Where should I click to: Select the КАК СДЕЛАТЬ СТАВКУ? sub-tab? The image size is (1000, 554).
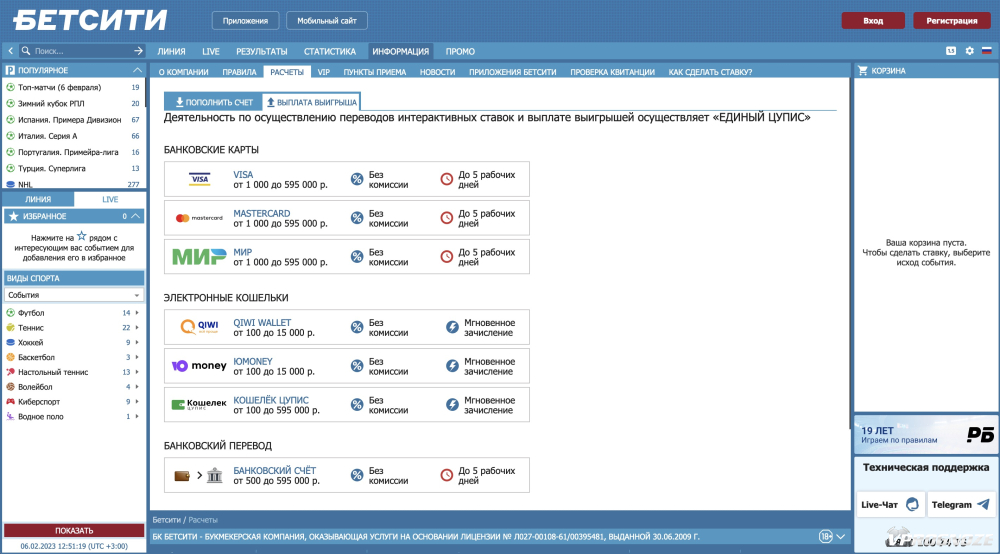tap(710, 72)
